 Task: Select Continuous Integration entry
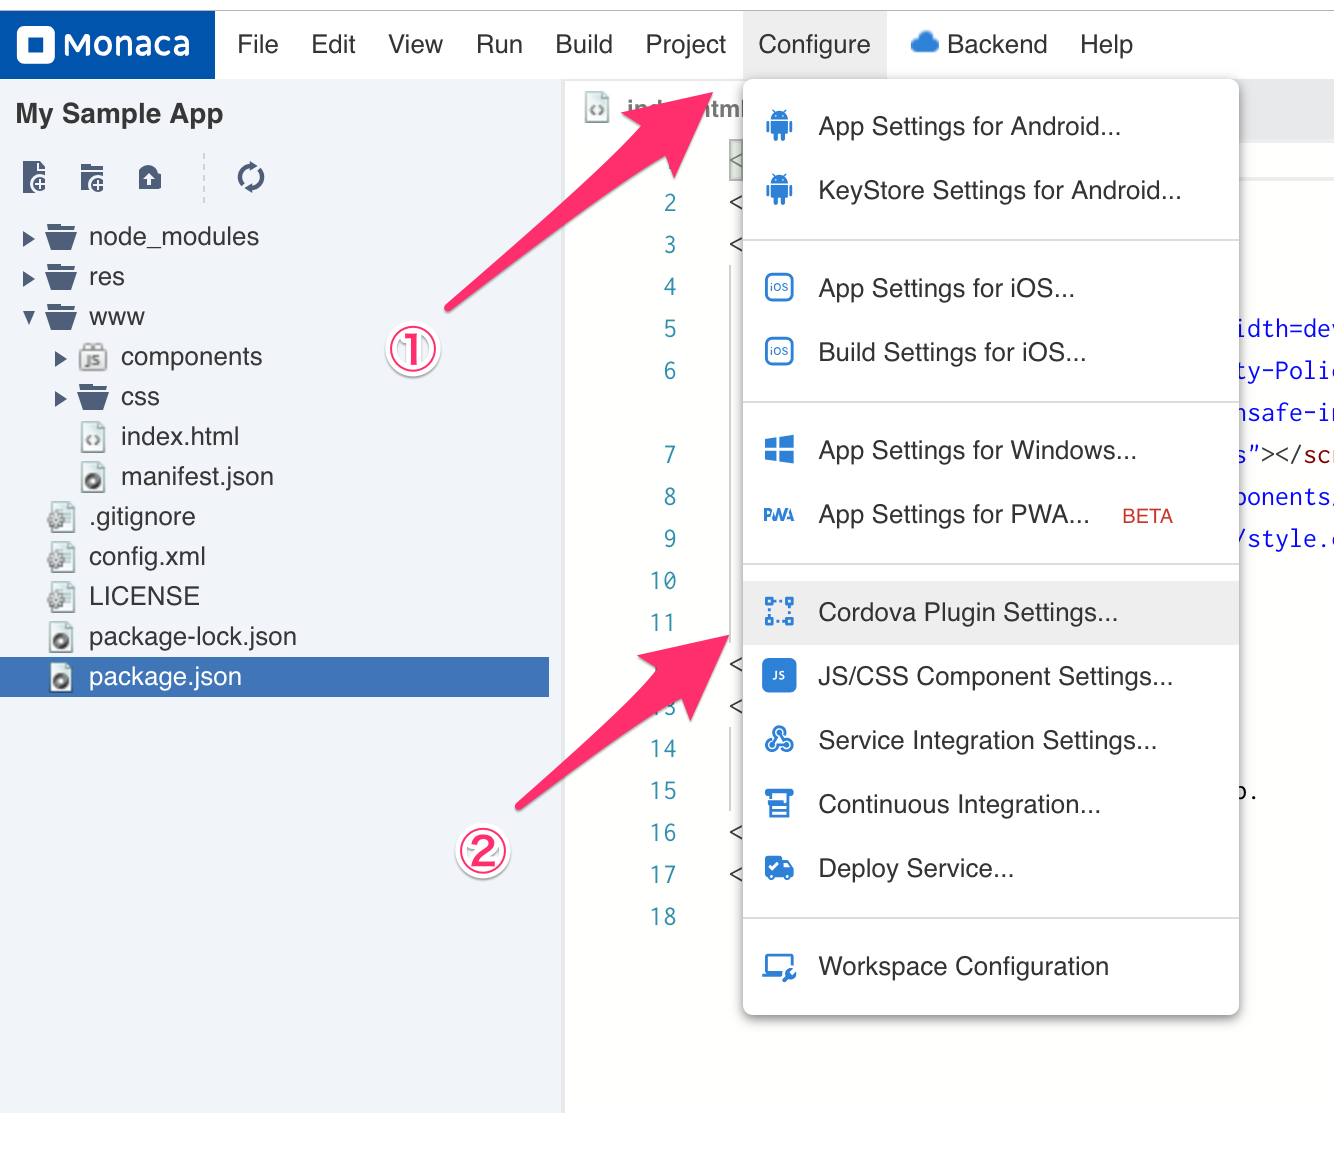[x=991, y=804]
